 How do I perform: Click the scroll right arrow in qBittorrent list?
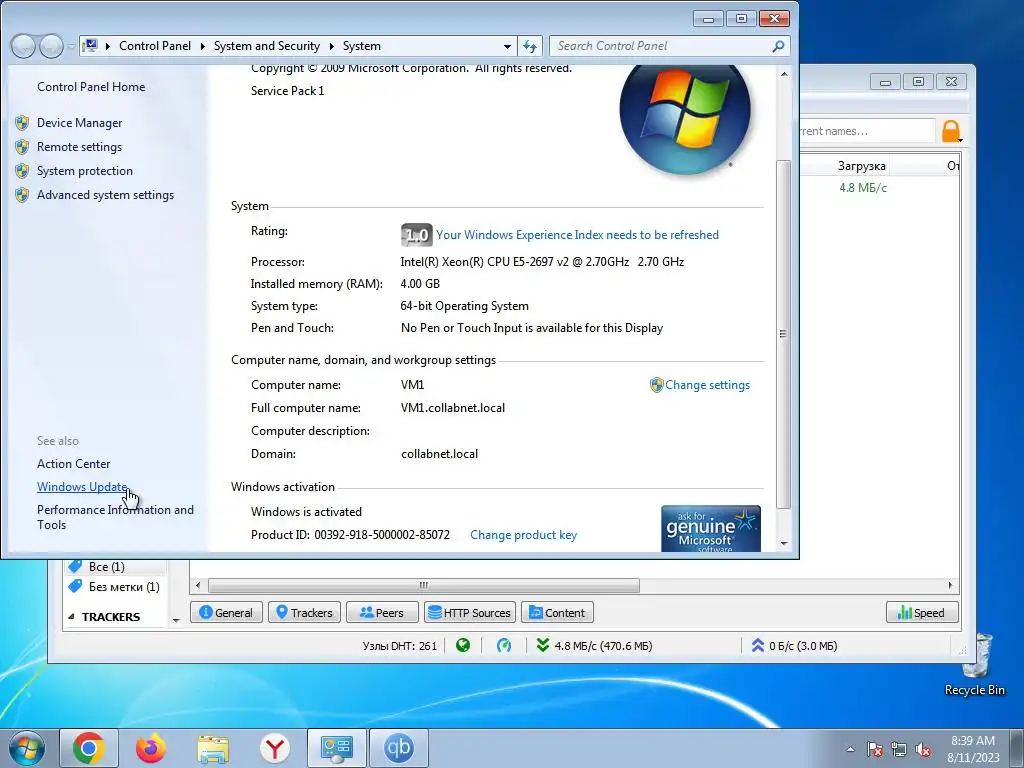pyautogui.click(x=950, y=585)
